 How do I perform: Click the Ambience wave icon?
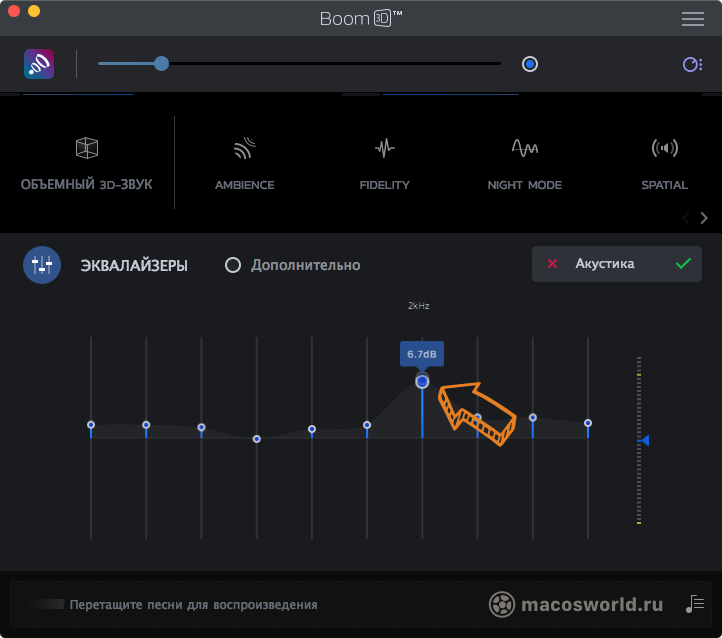pyautogui.click(x=245, y=148)
